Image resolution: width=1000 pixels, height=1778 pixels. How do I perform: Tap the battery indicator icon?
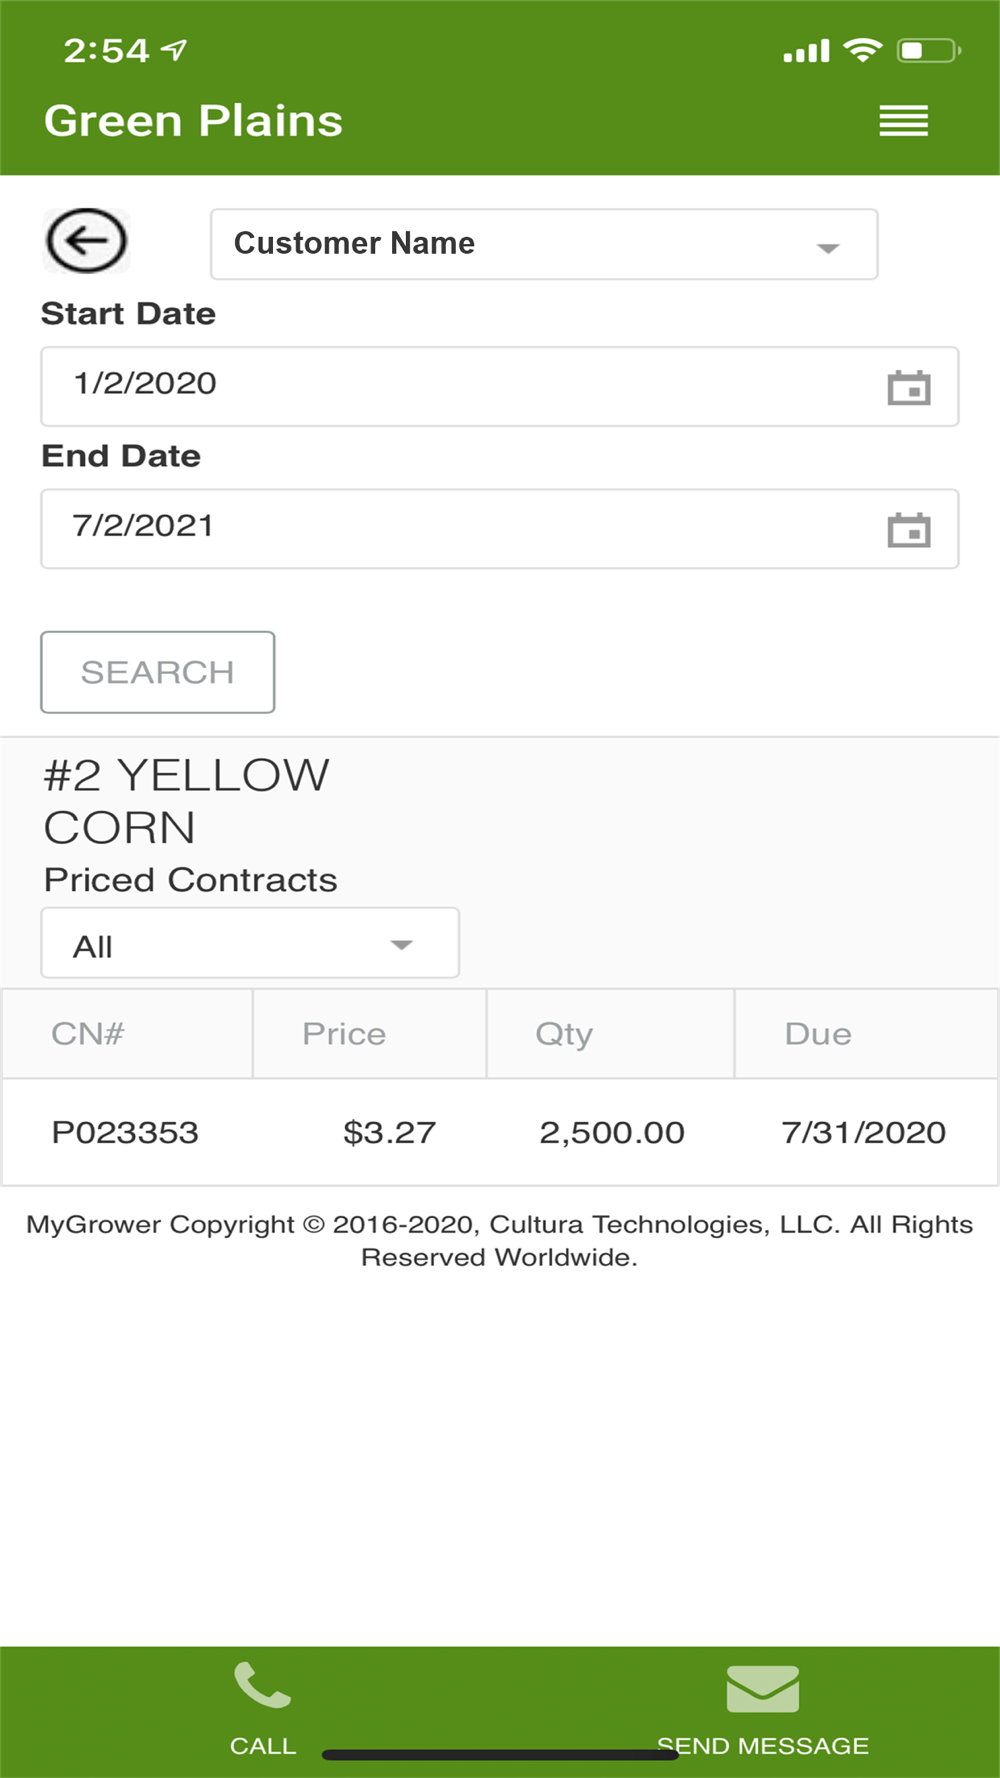(928, 50)
